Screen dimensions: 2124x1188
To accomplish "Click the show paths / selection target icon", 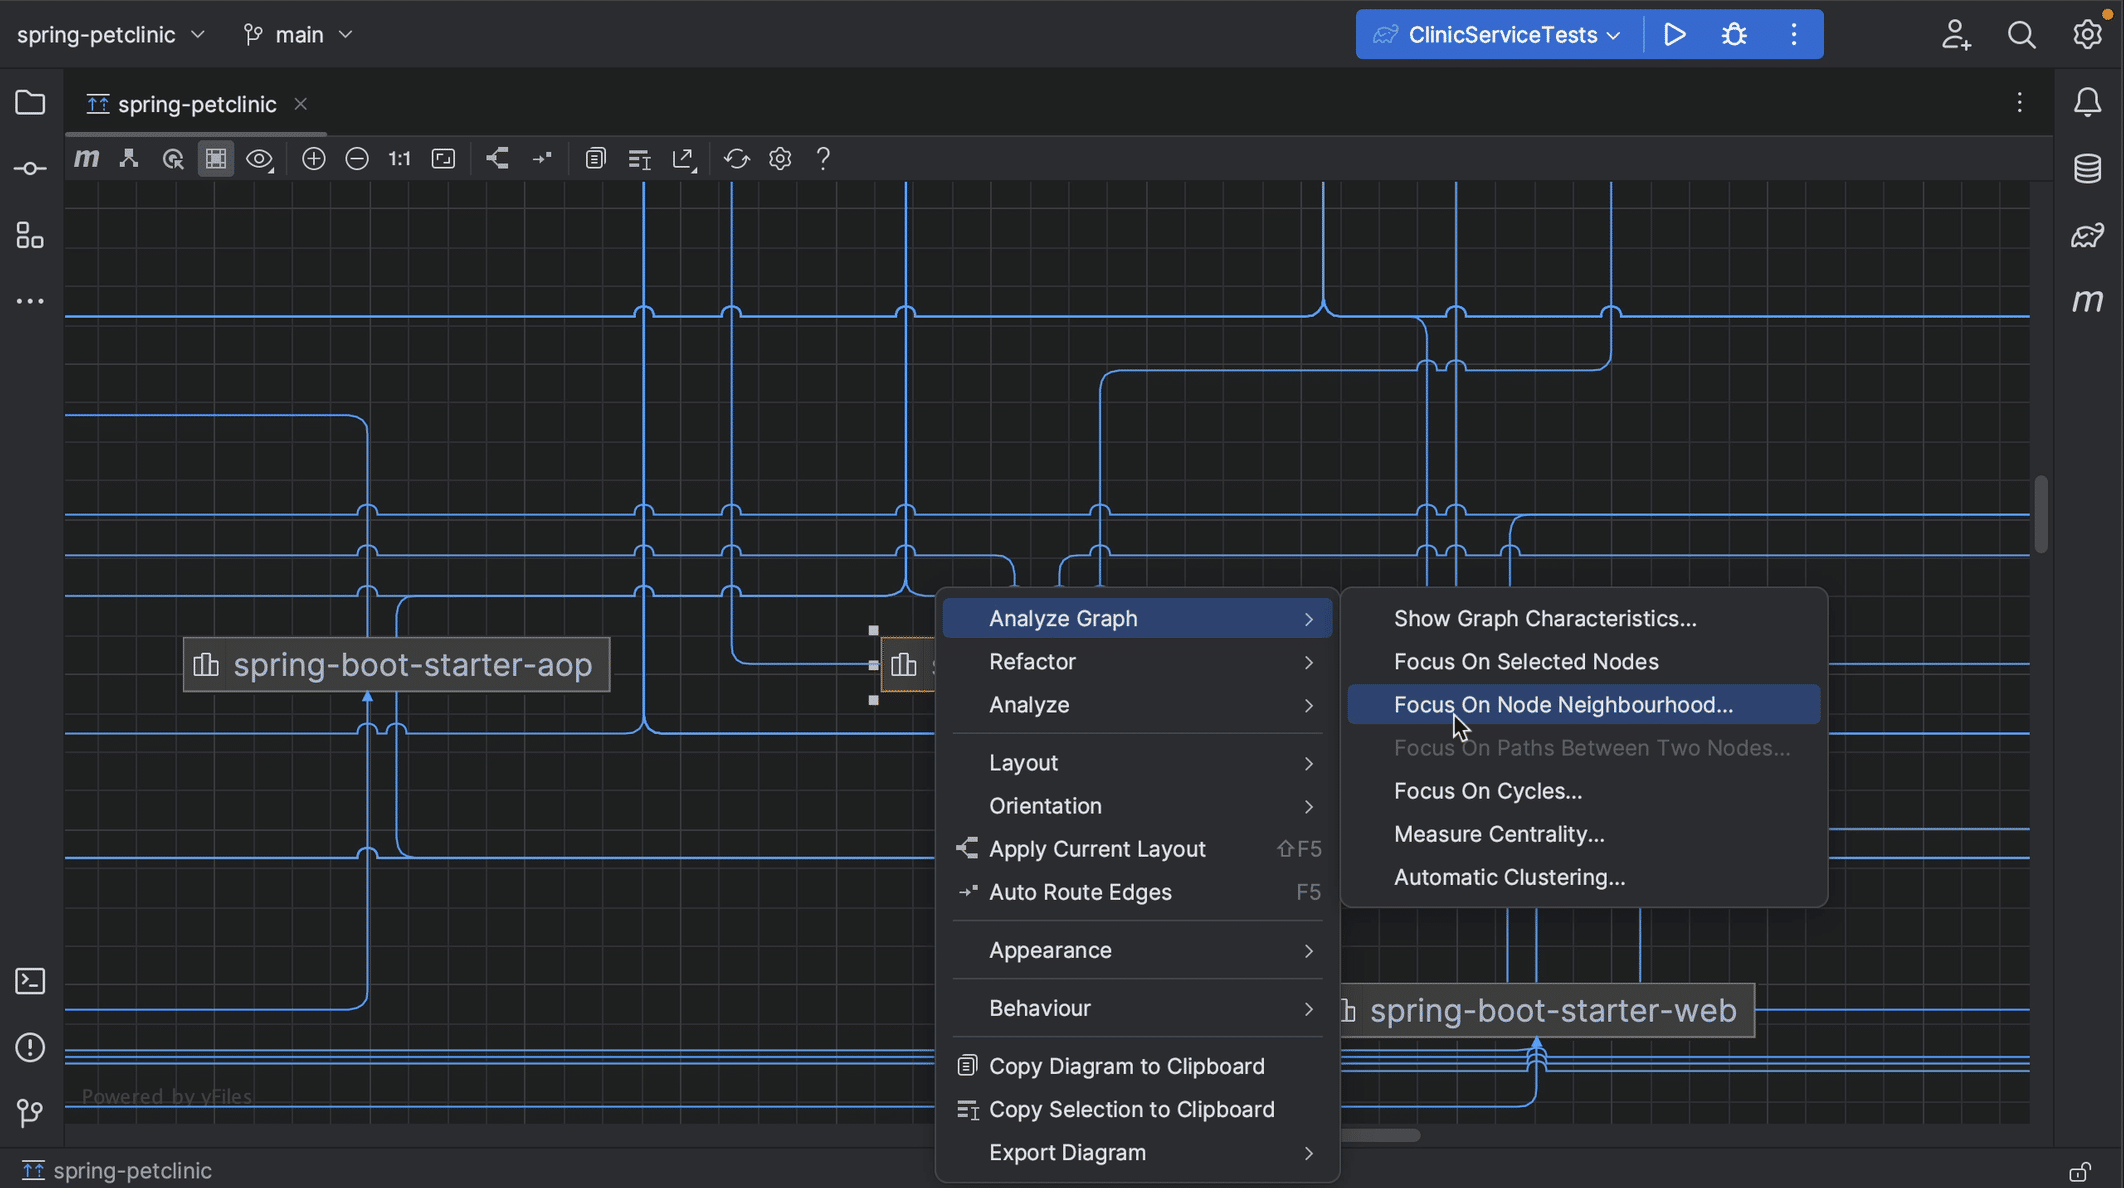I will click(173, 159).
